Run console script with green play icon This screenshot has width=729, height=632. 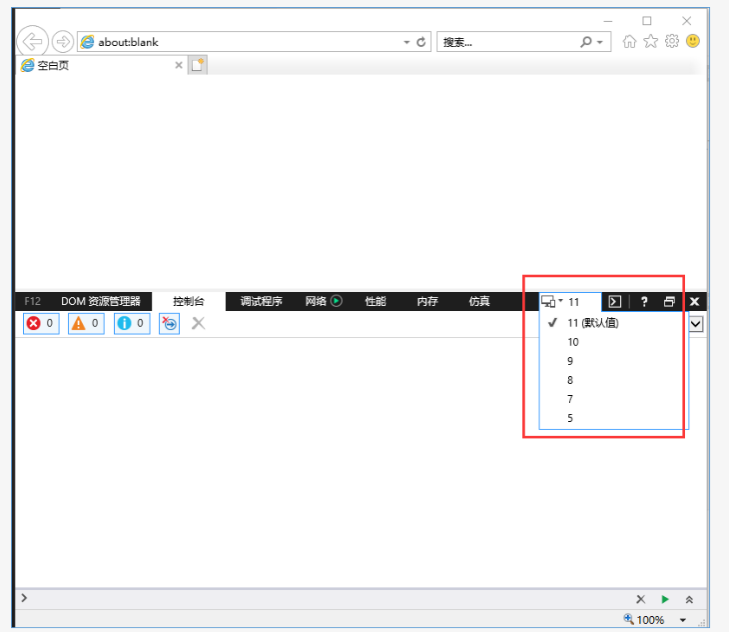pyautogui.click(x=665, y=599)
